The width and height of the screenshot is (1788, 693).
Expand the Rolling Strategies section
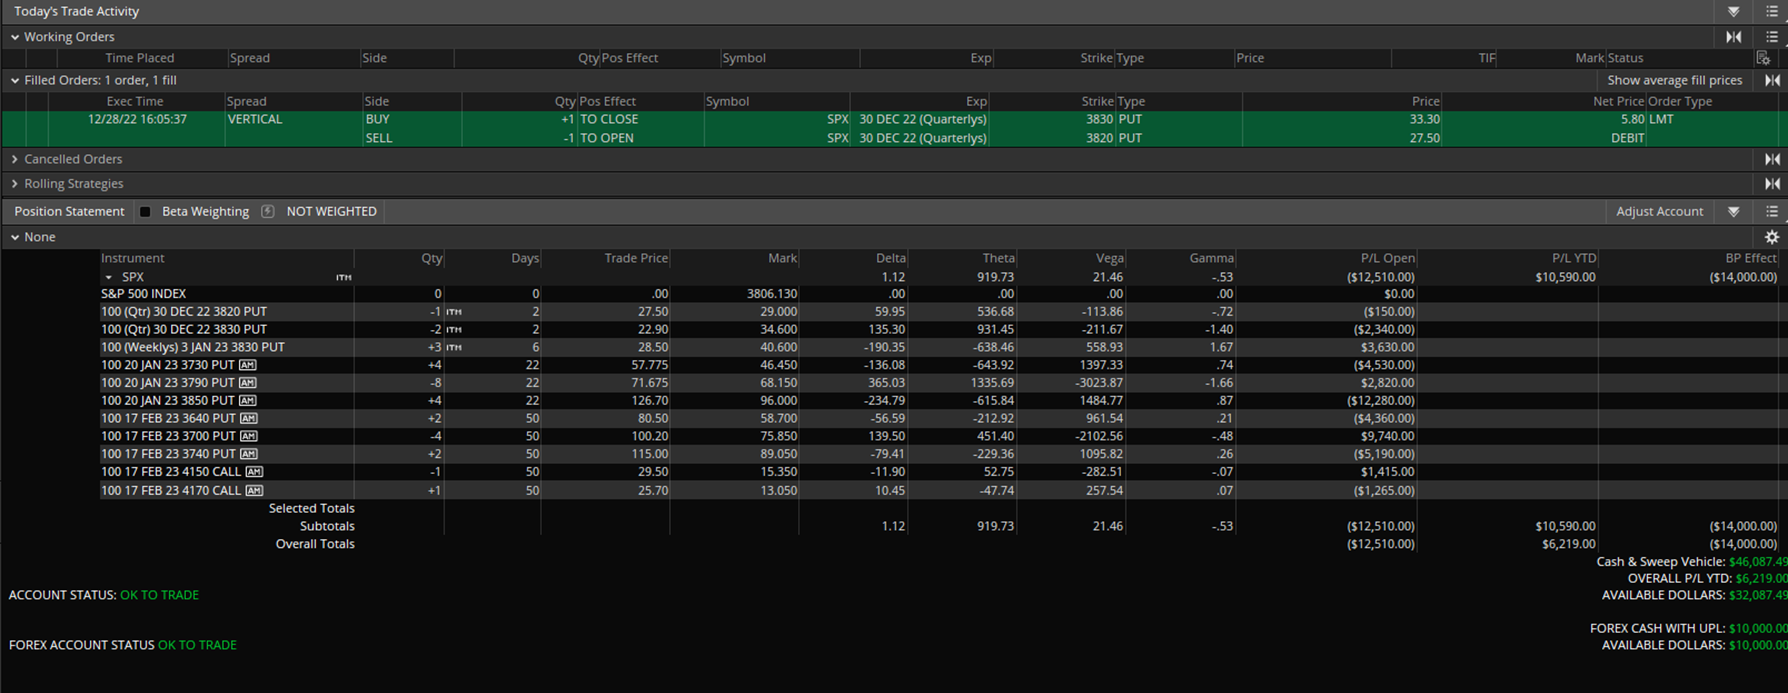[x=15, y=184]
